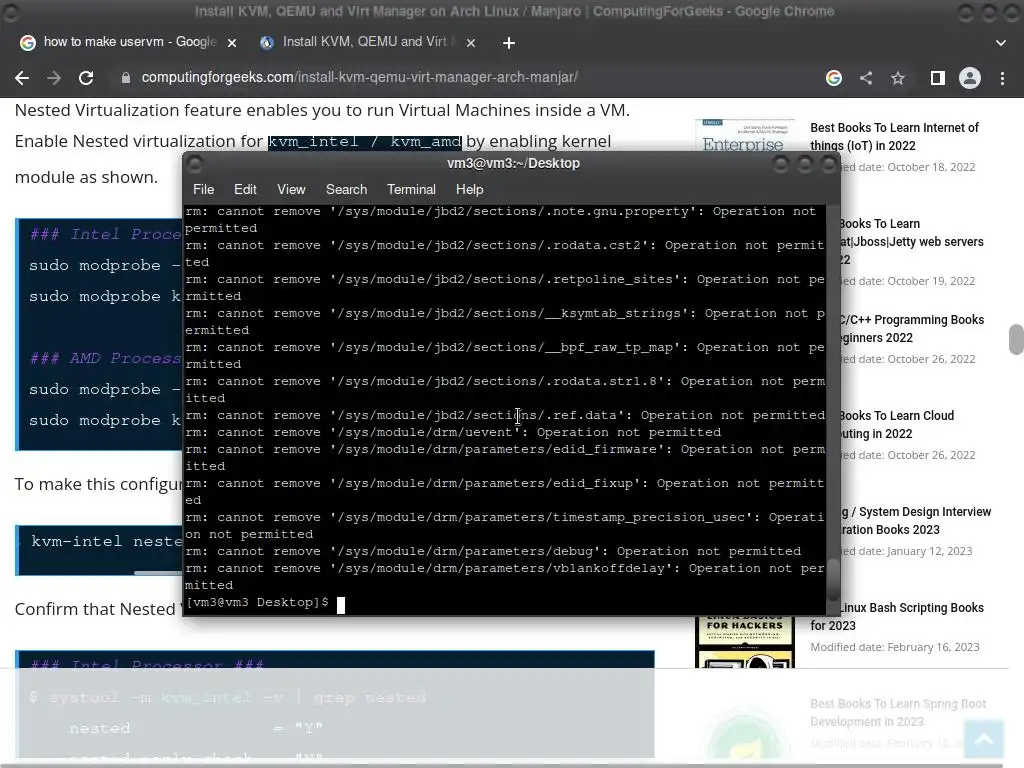This screenshot has width=1024, height=768.
Task: Open Google icon in Chrome toolbar
Action: 833,78
